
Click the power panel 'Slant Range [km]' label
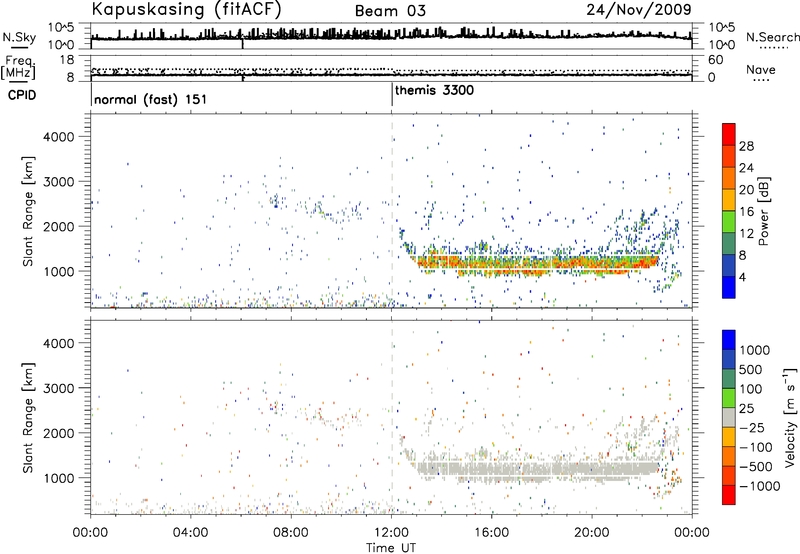[28, 211]
